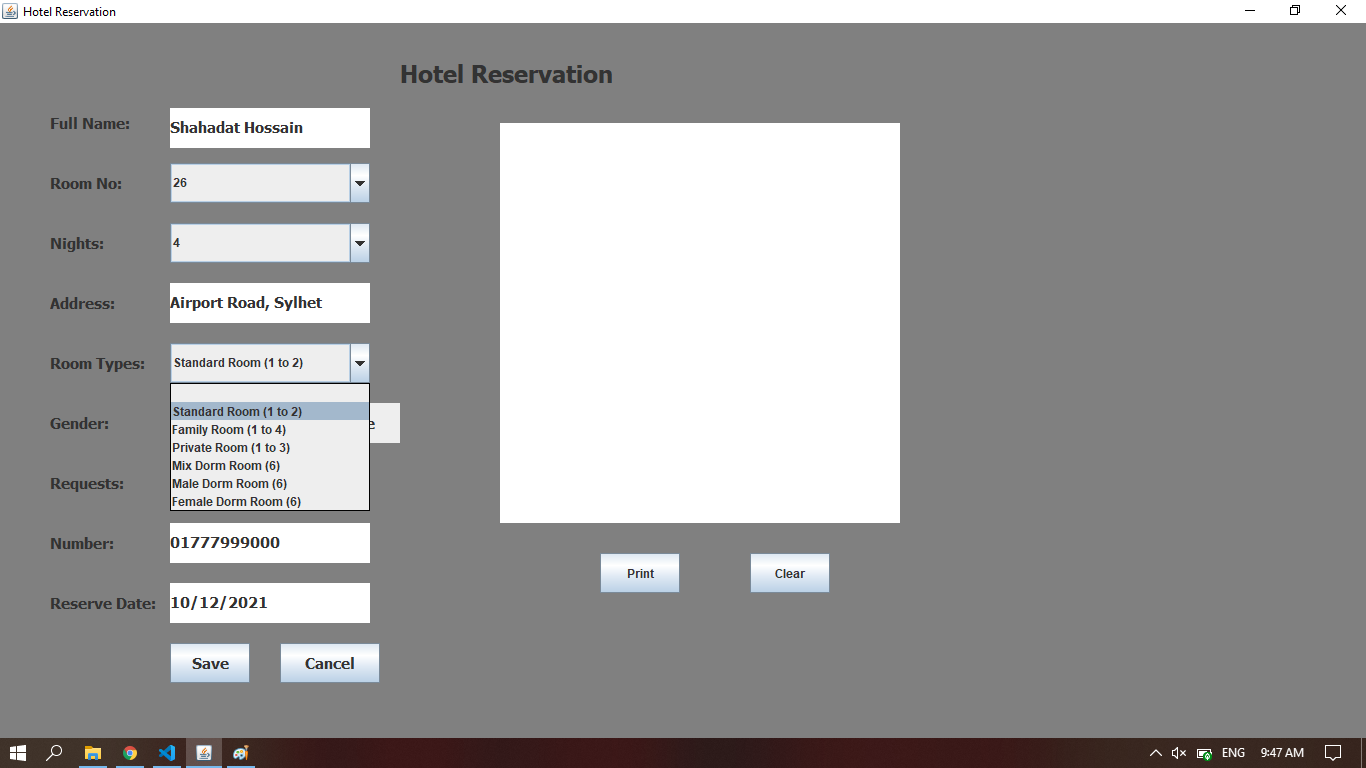
Task: Click the Save button
Action: point(210,663)
